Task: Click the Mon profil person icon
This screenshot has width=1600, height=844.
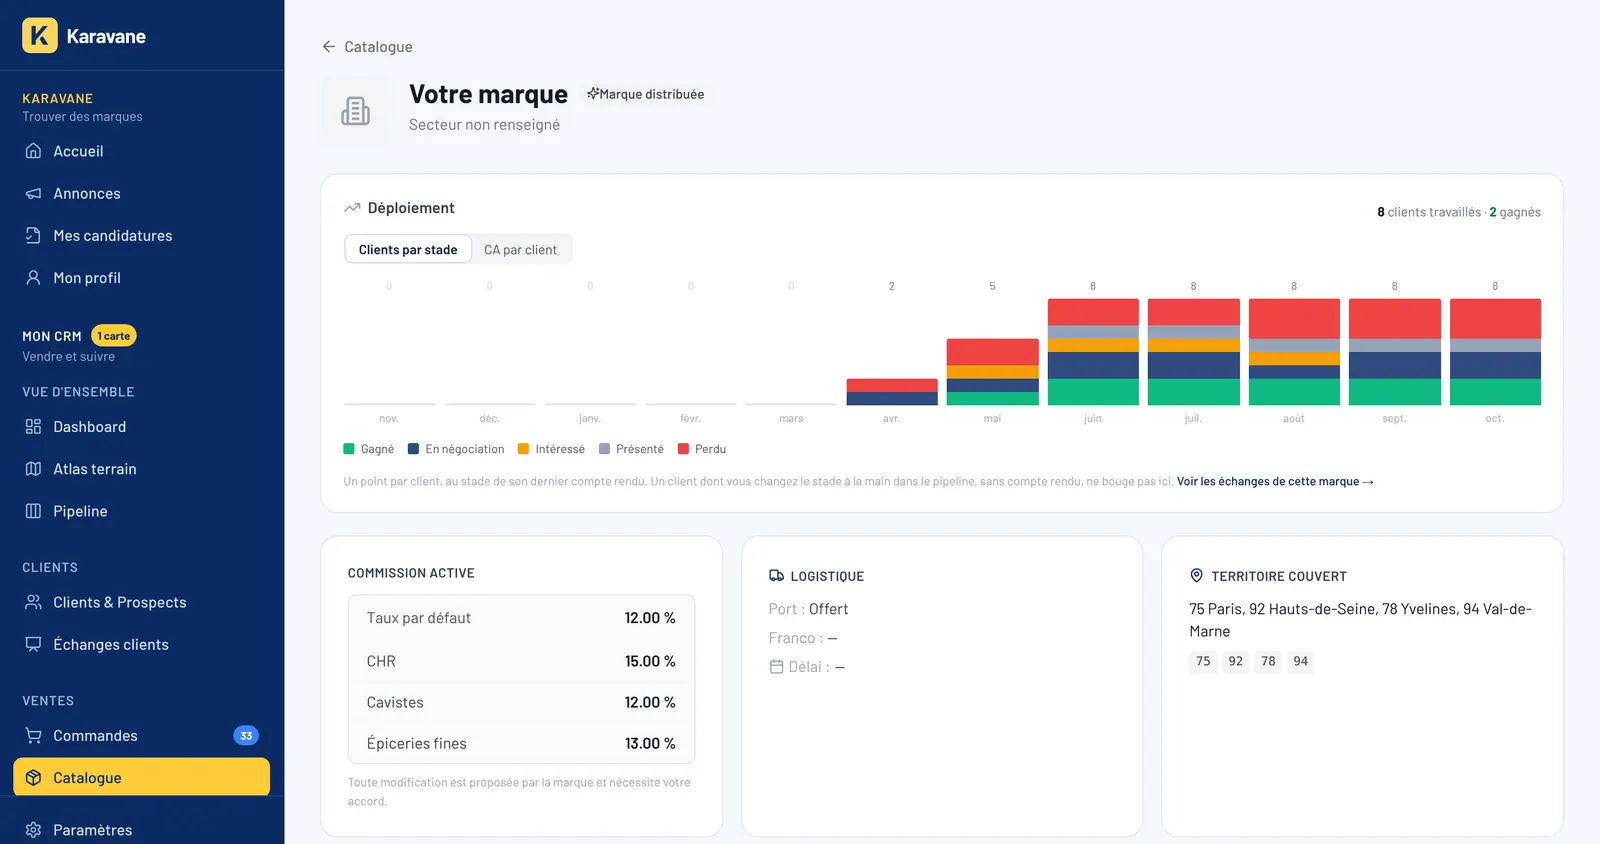Action: point(33,277)
